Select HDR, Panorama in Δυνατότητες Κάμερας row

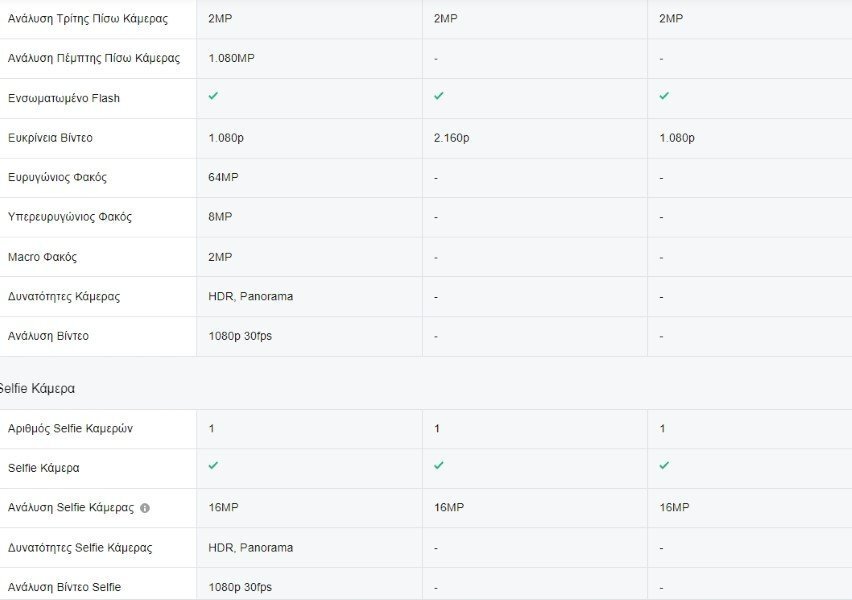click(250, 296)
